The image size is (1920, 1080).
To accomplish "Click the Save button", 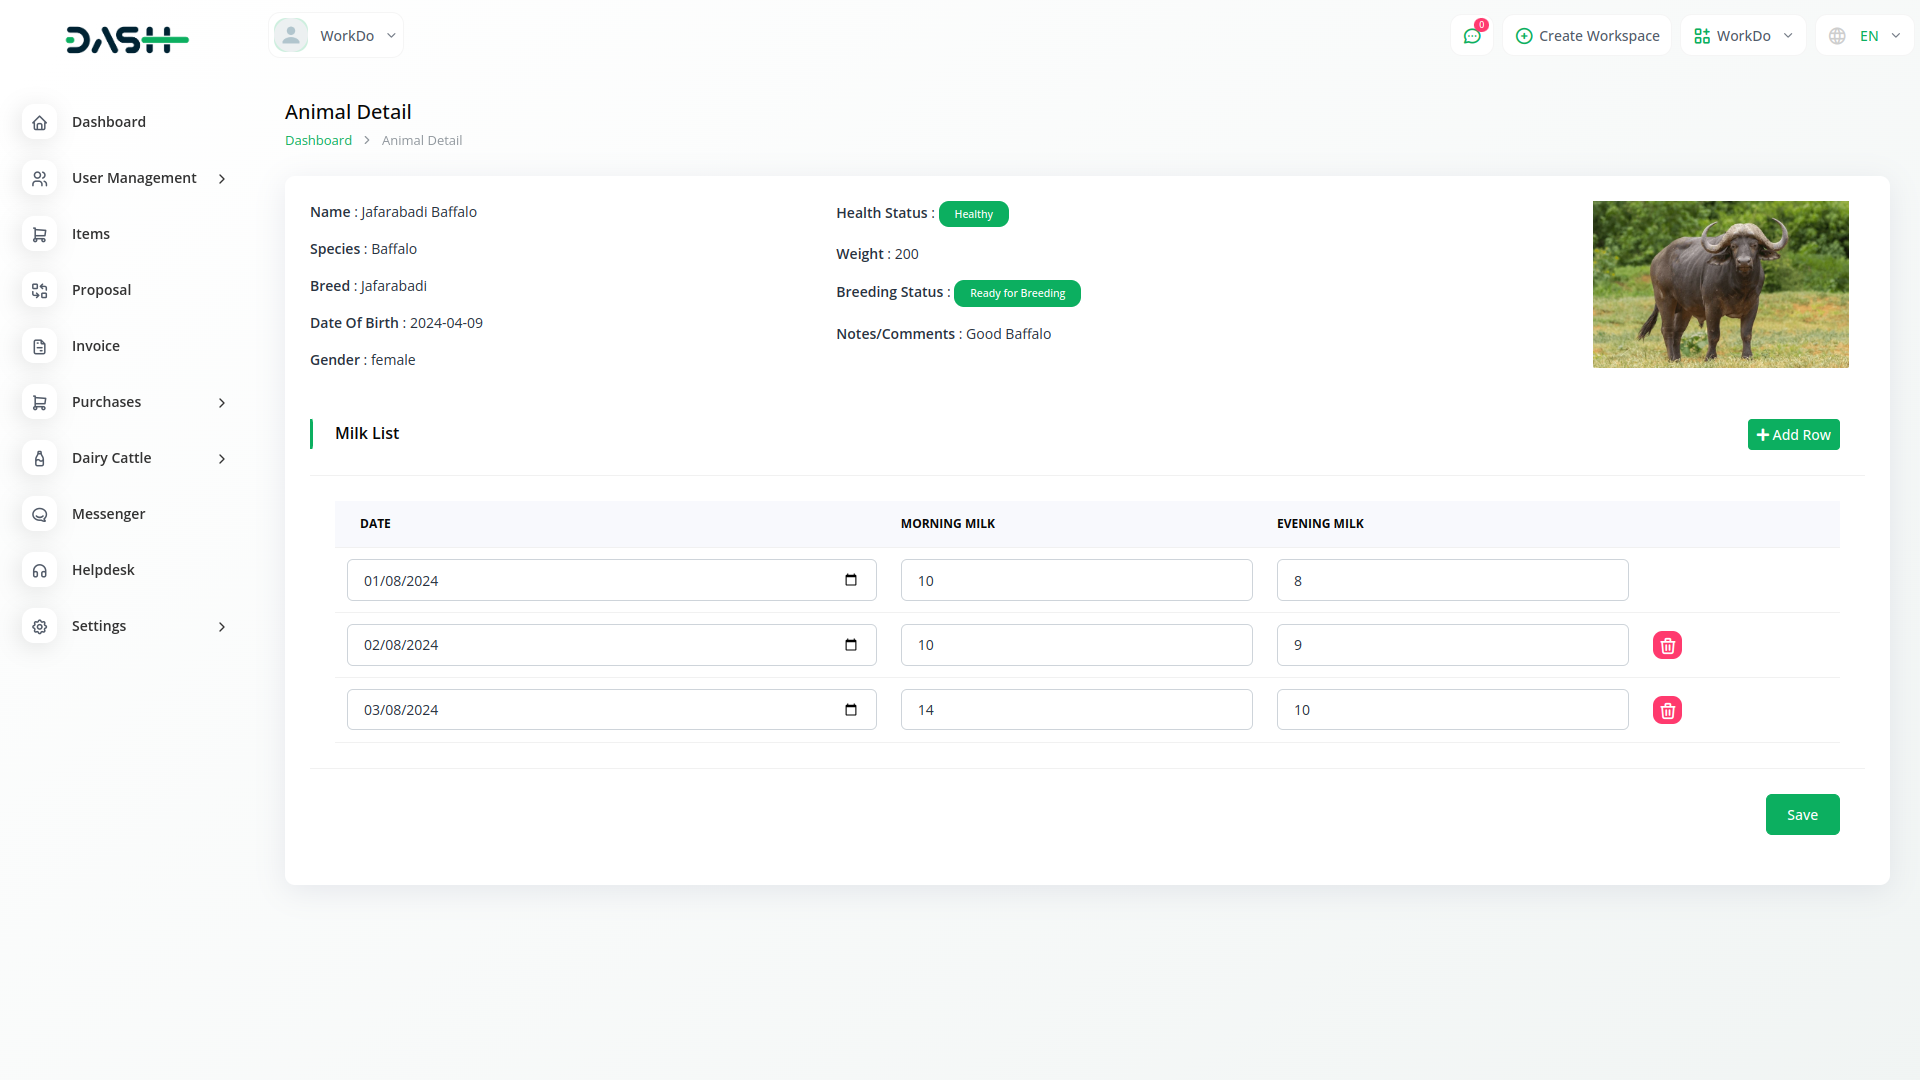I will (x=1802, y=815).
